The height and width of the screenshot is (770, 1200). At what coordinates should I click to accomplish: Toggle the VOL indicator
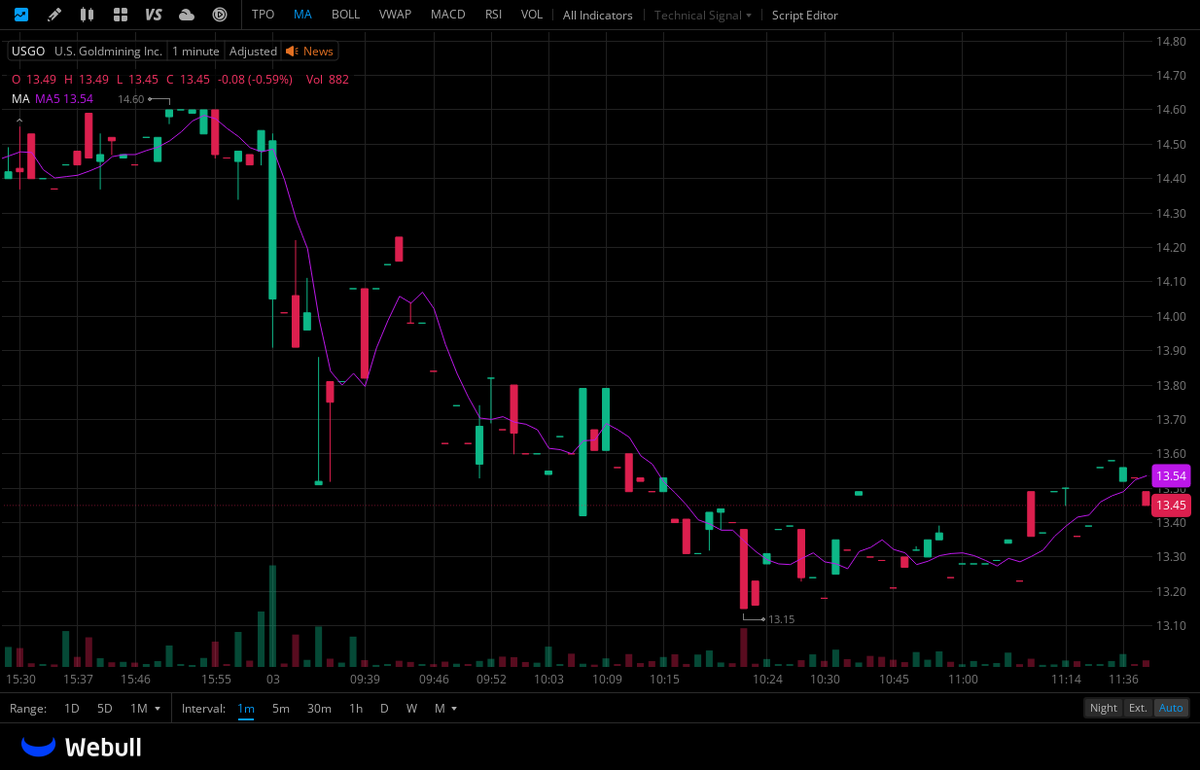532,15
